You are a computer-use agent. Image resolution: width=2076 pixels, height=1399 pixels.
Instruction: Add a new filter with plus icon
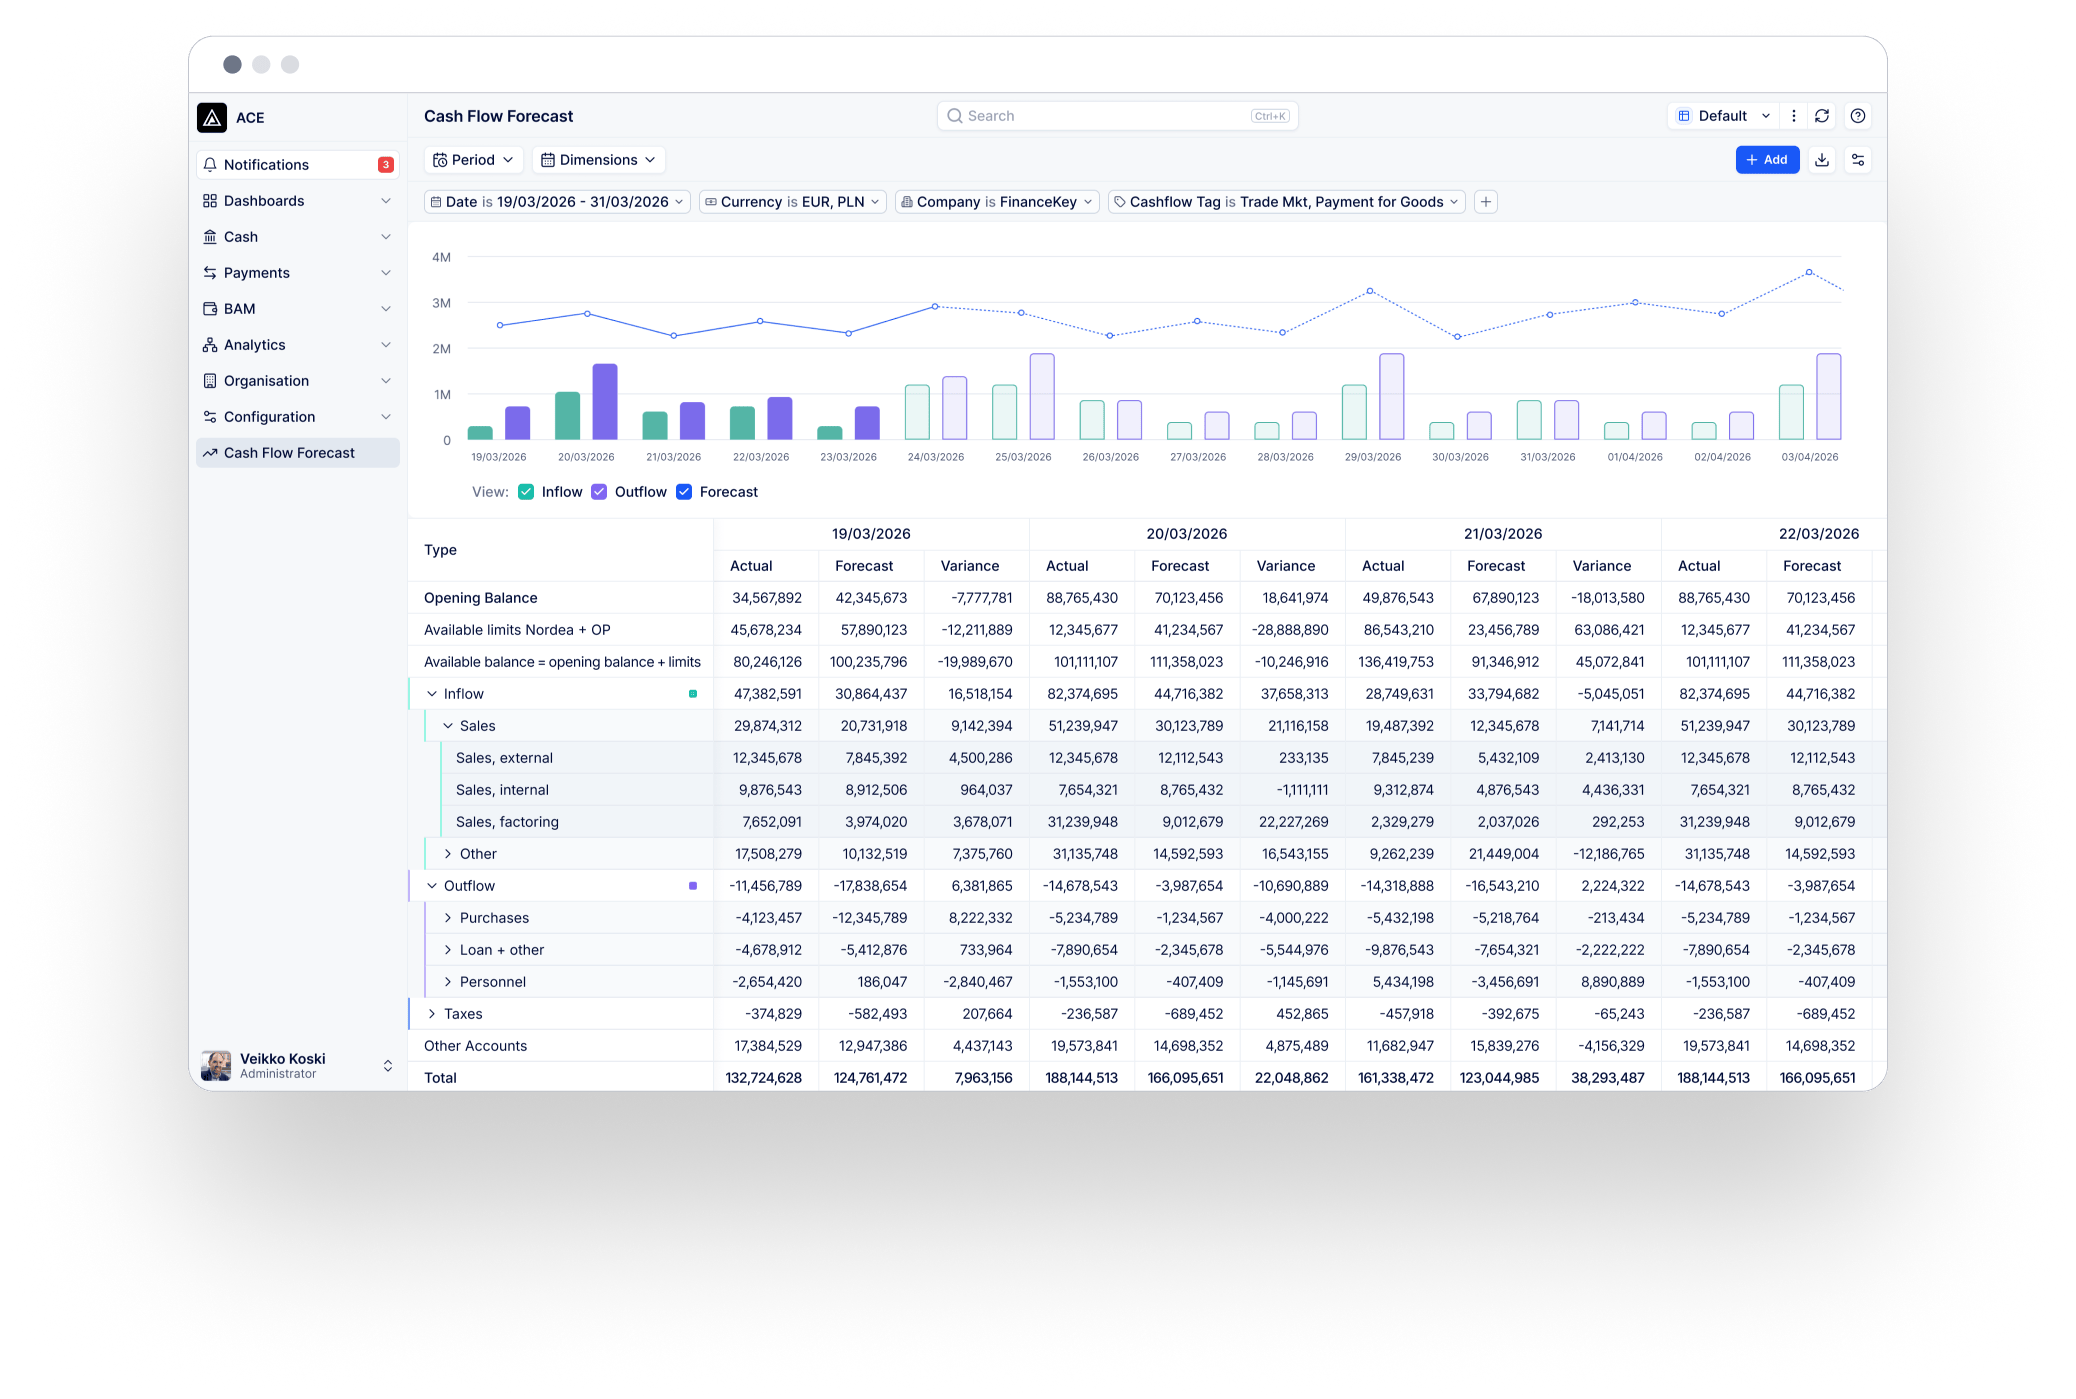1486,202
